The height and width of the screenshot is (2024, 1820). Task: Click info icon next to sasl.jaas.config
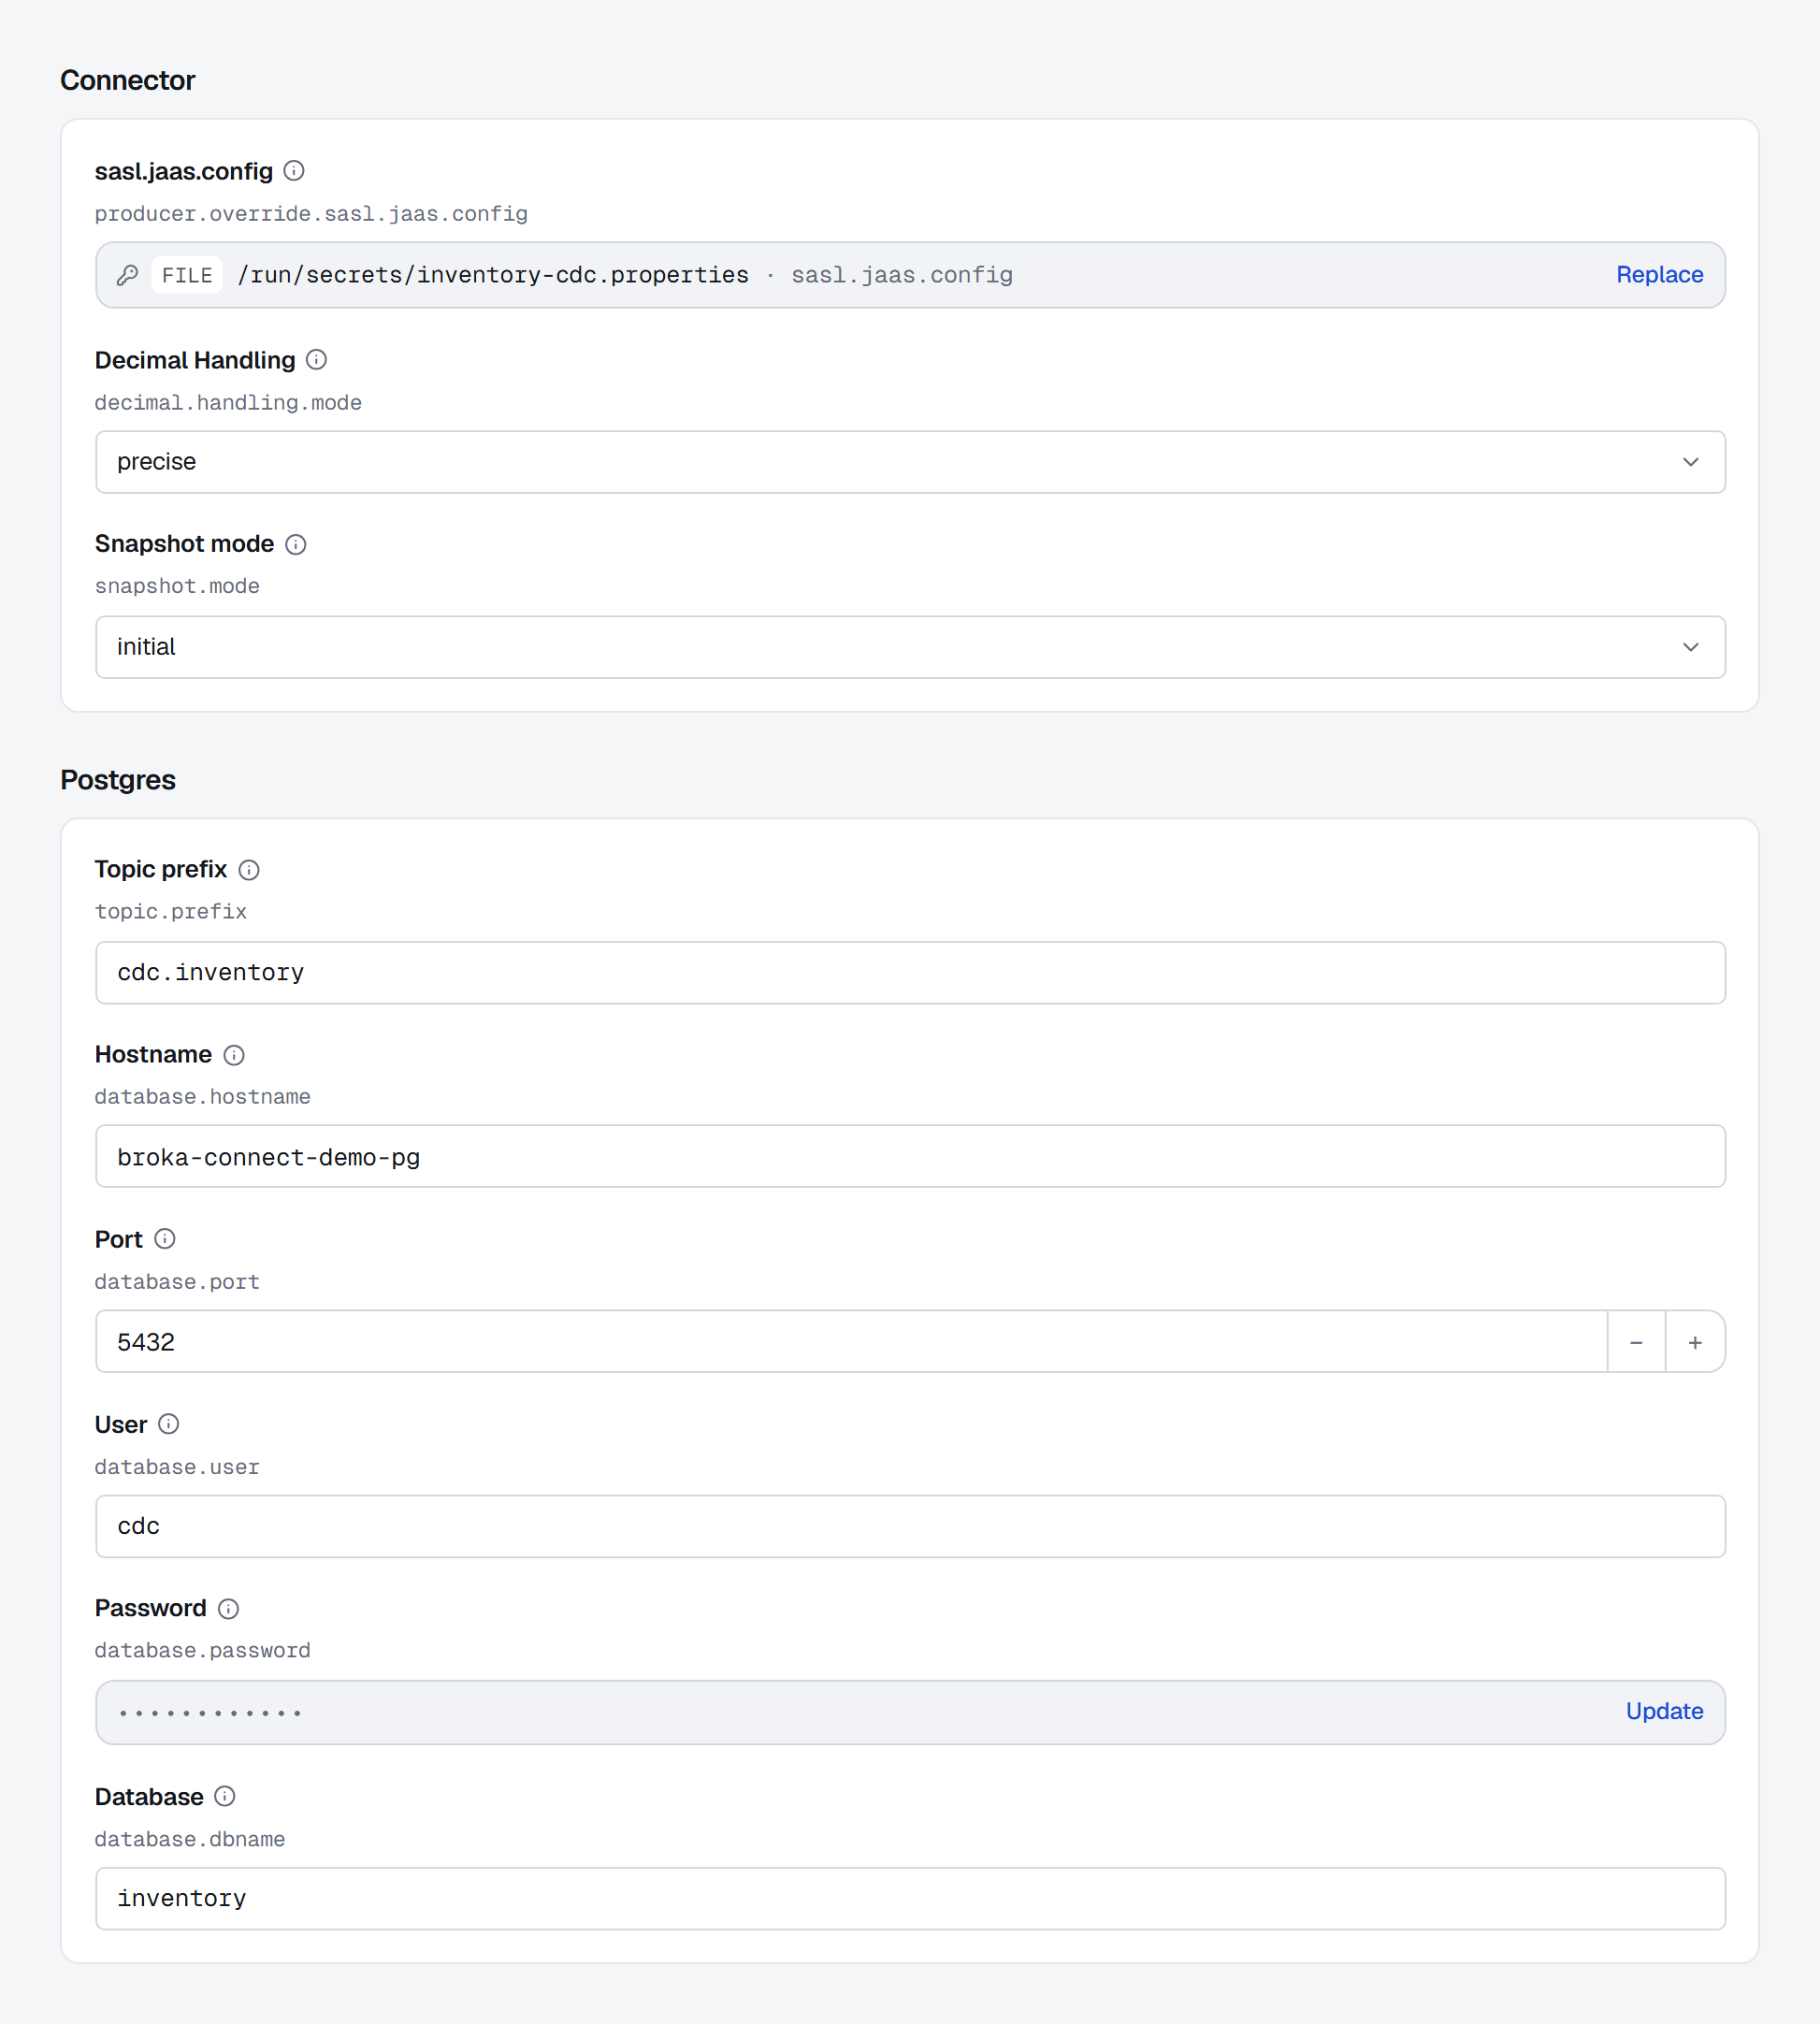pyautogui.click(x=294, y=171)
